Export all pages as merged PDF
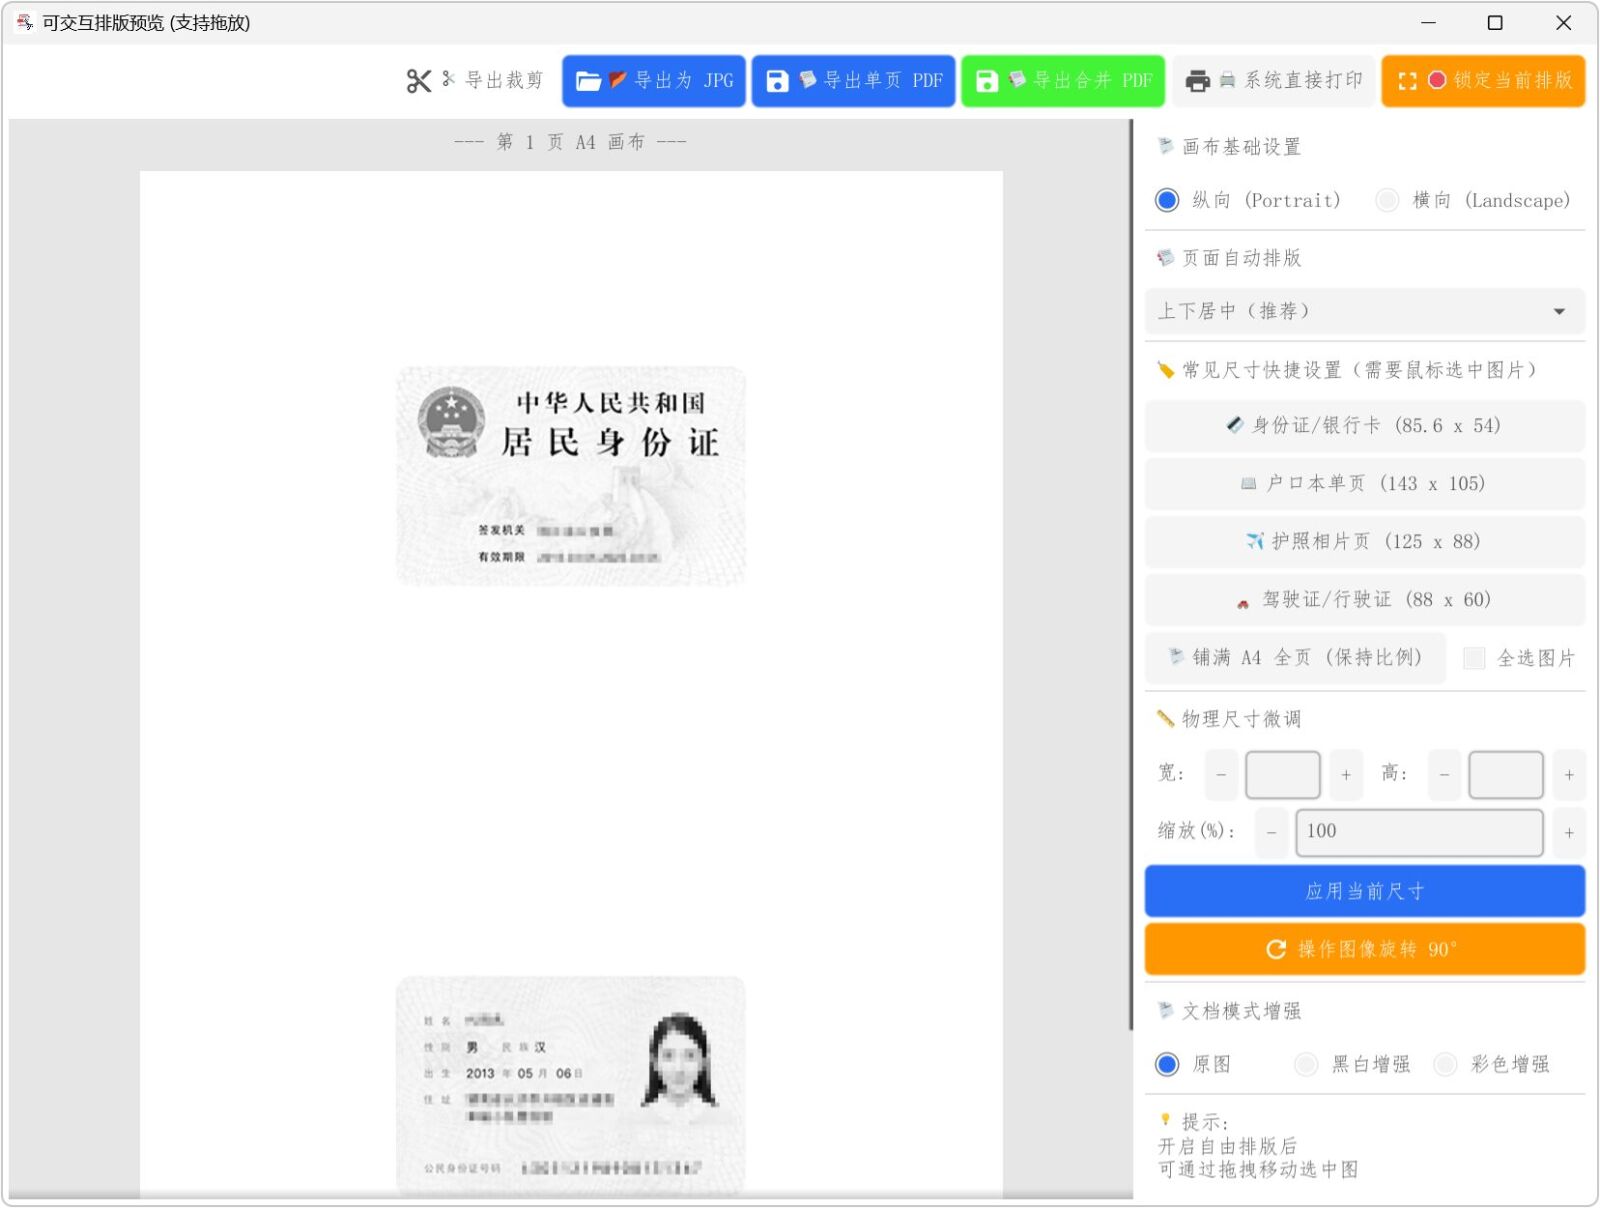The width and height of the screenshot is (1600, 1208). coord(1063,81)
